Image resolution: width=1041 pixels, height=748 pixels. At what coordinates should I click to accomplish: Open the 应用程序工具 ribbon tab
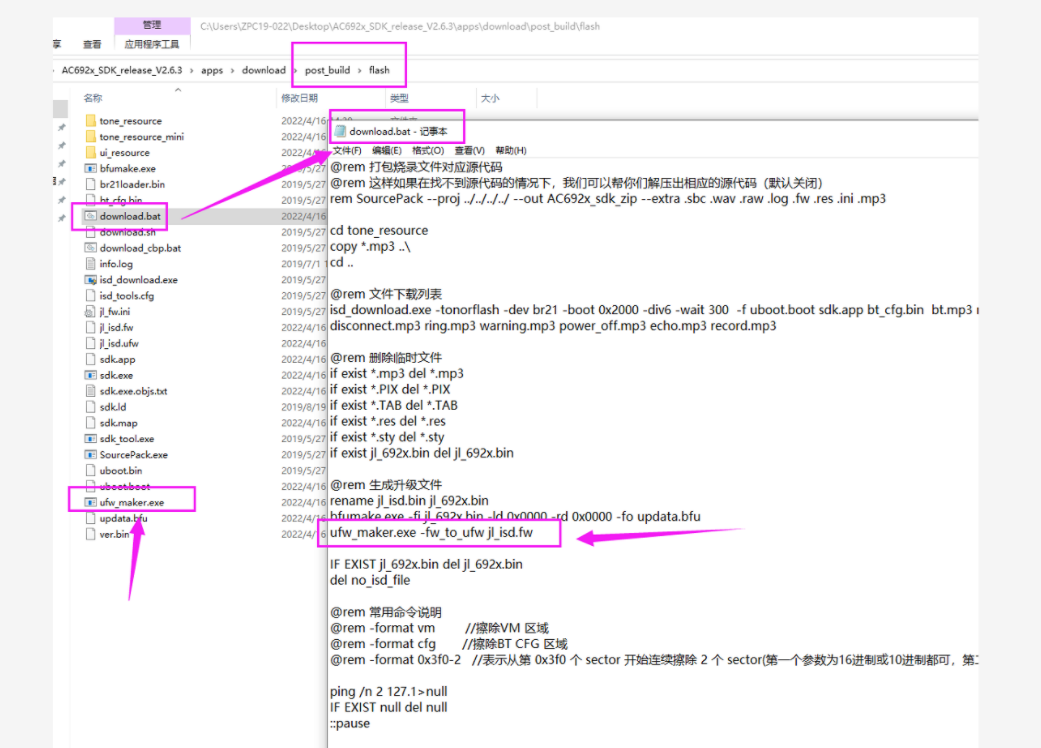(152, 44)
